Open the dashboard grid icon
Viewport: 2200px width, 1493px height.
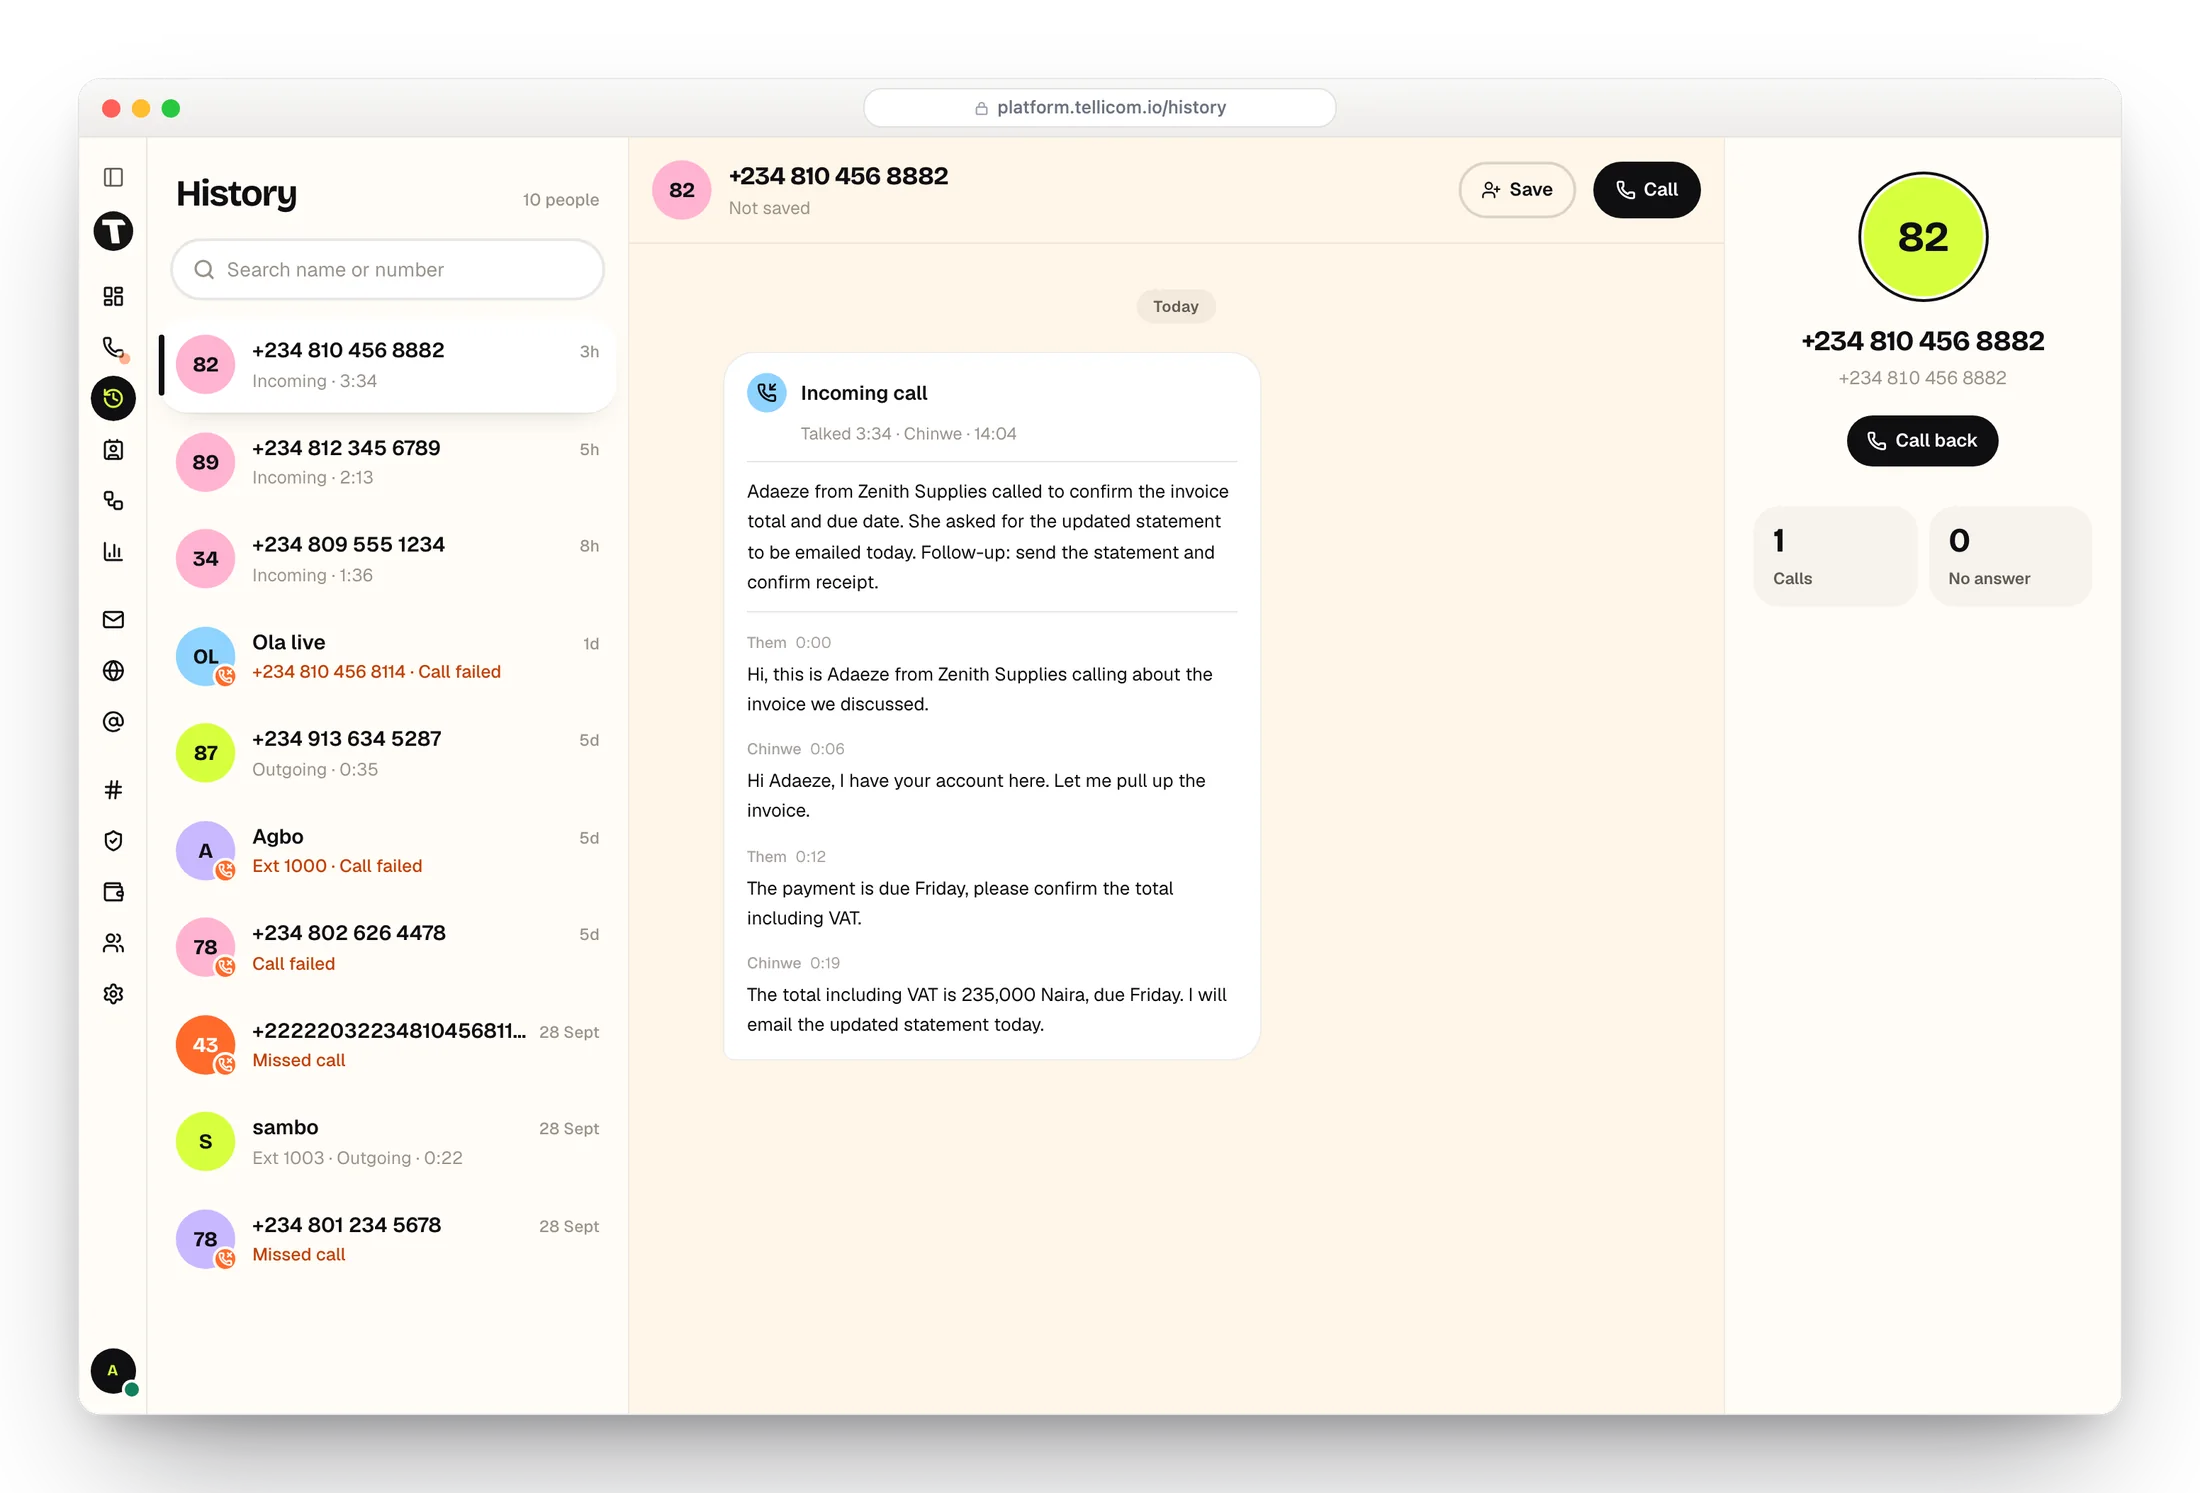113,296
